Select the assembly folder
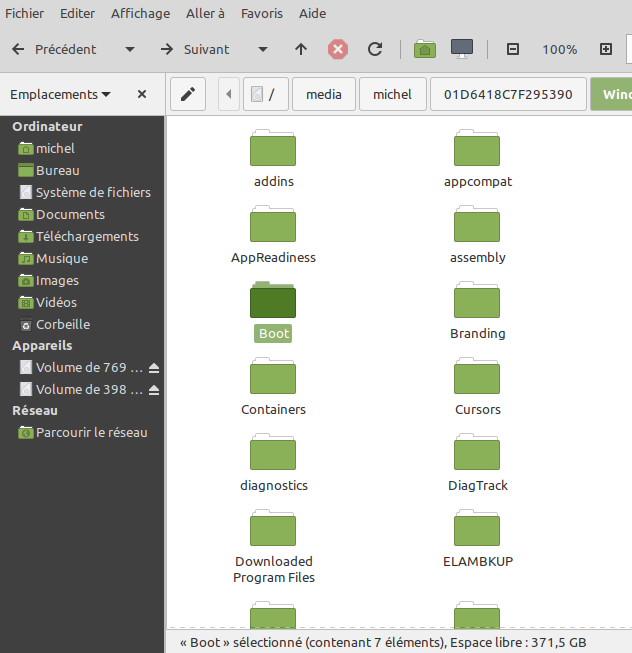Screen dimensions: 632x653 (477, 234)
